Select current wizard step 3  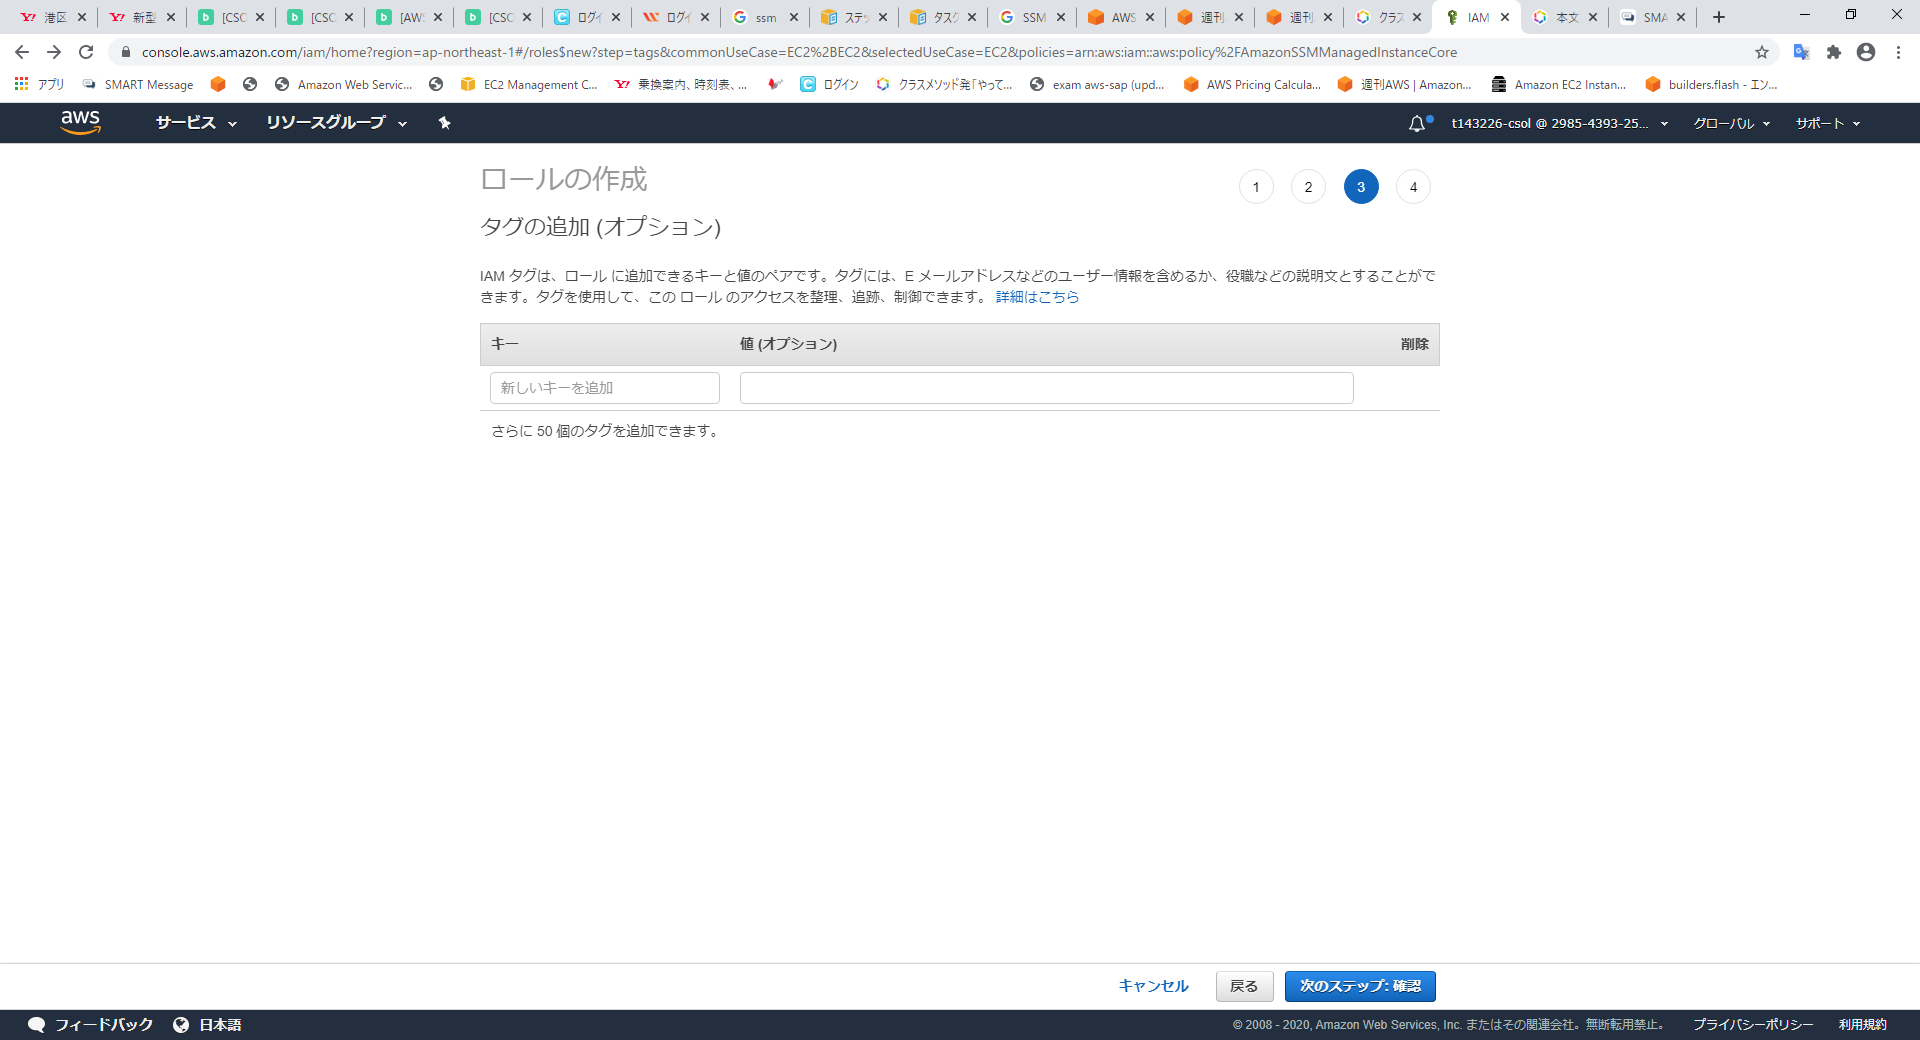pyautogui.click(x=1361, y=187)
